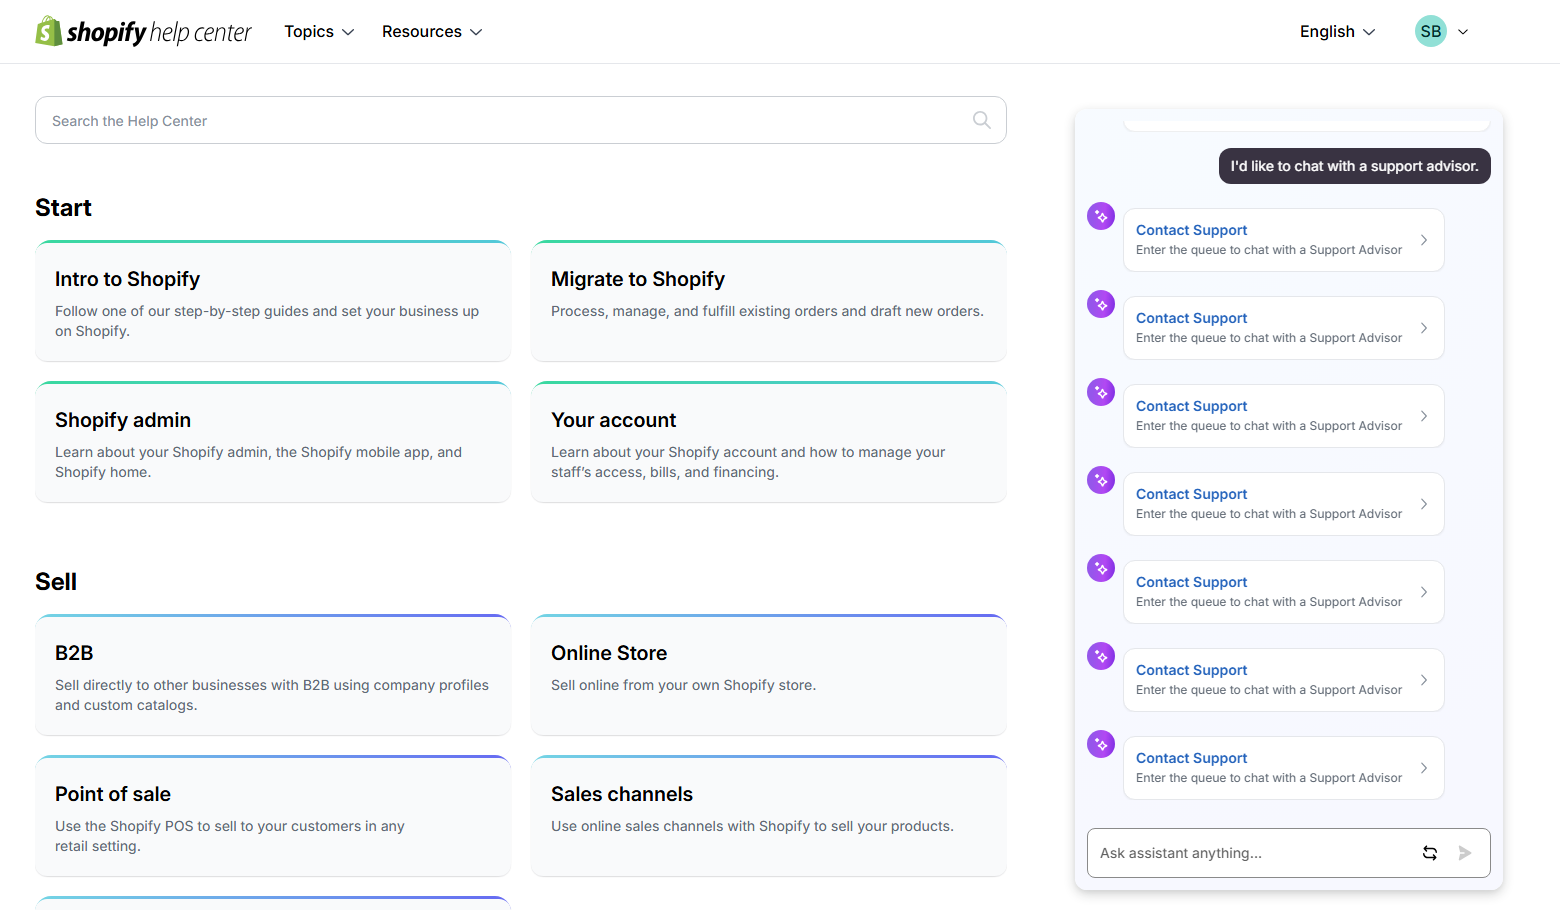1560x910 pixels.
Task: Click the search magnifier icon
Action: coord(981,120)
